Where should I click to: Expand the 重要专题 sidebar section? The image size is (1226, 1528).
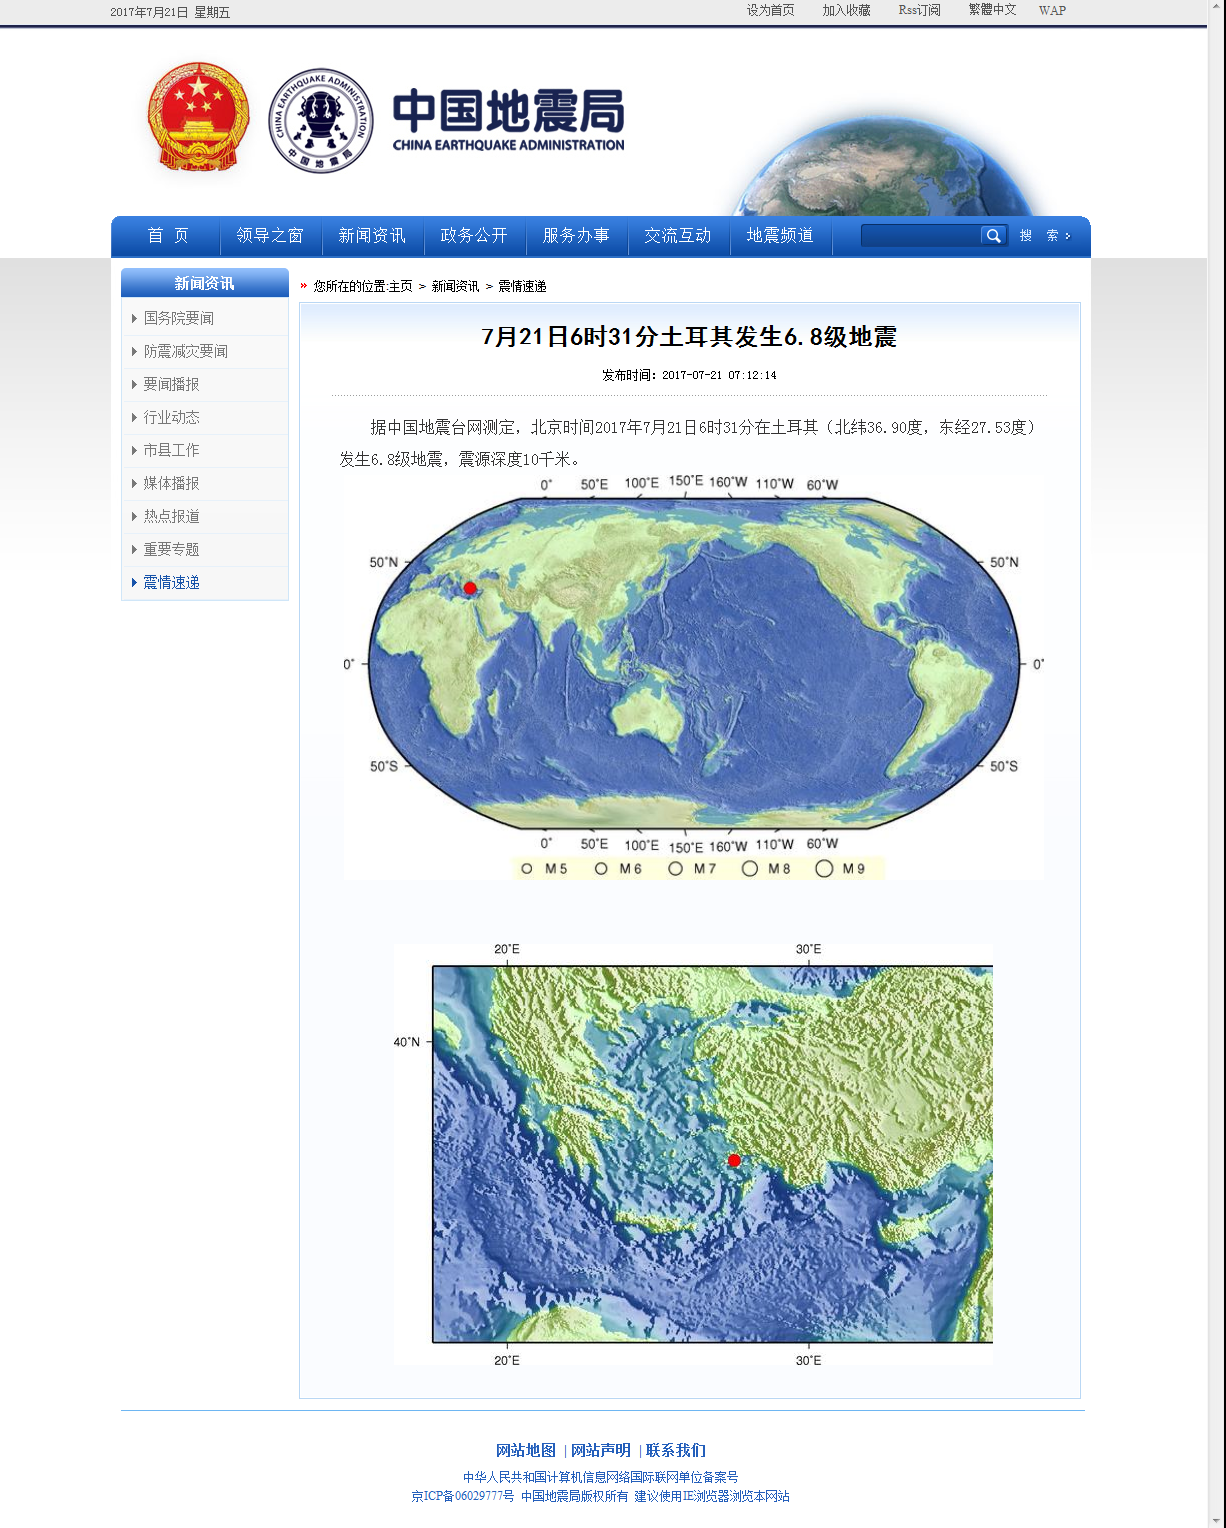171,549
